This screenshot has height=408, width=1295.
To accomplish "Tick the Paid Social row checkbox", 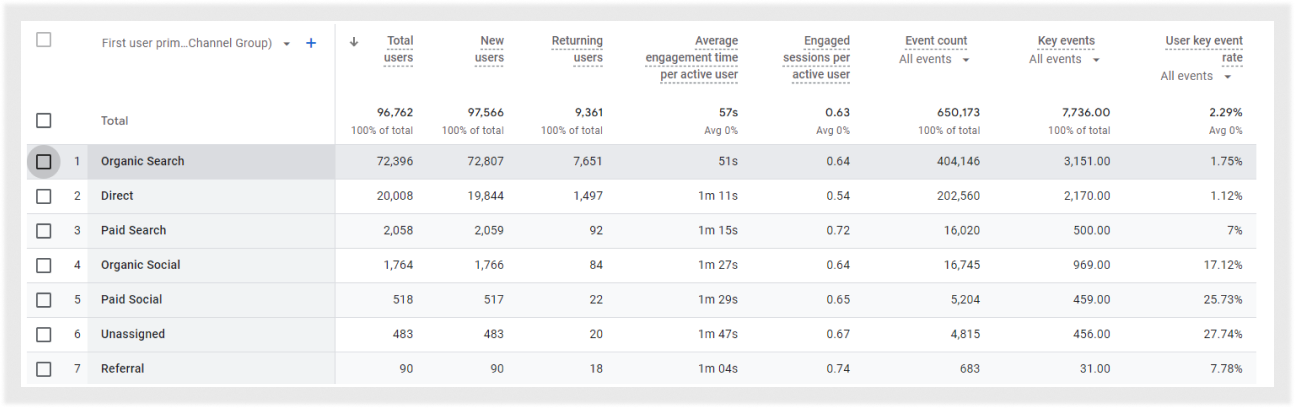I will click(x=44, y=300).
